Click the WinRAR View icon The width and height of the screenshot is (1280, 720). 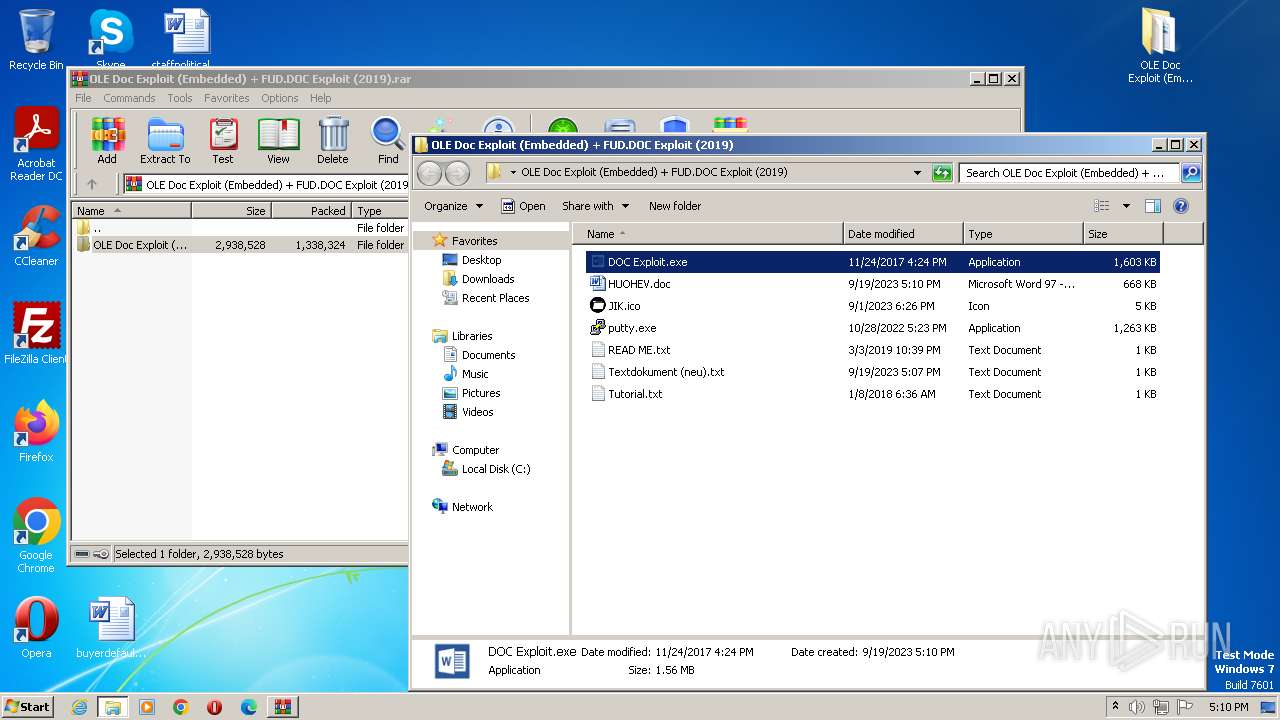point(278,141)
